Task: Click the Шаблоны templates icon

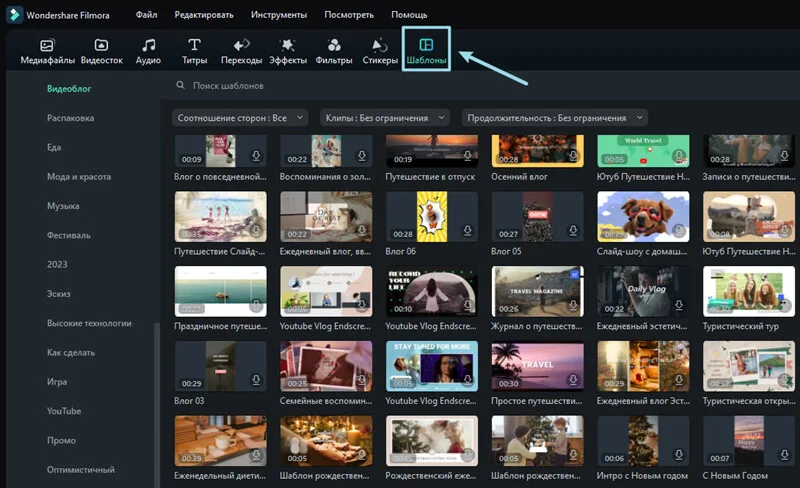Action: point(426,46)
